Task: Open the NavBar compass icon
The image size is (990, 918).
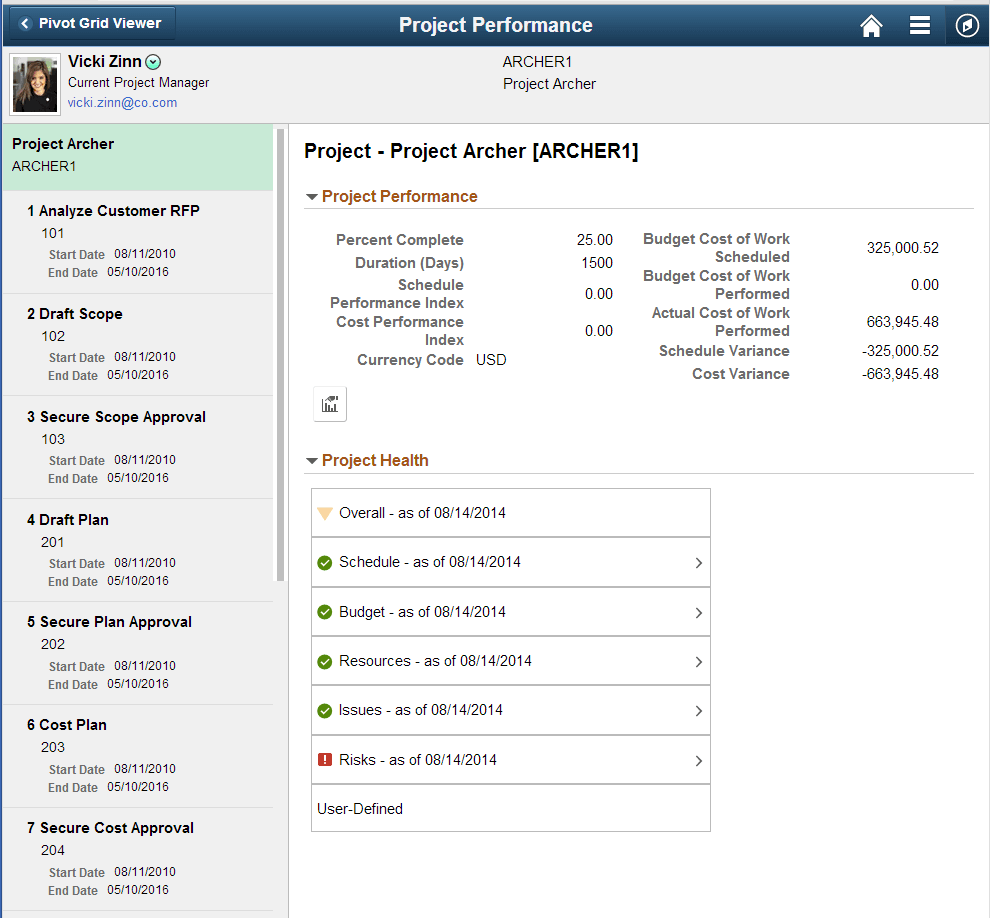Action: 966,25
